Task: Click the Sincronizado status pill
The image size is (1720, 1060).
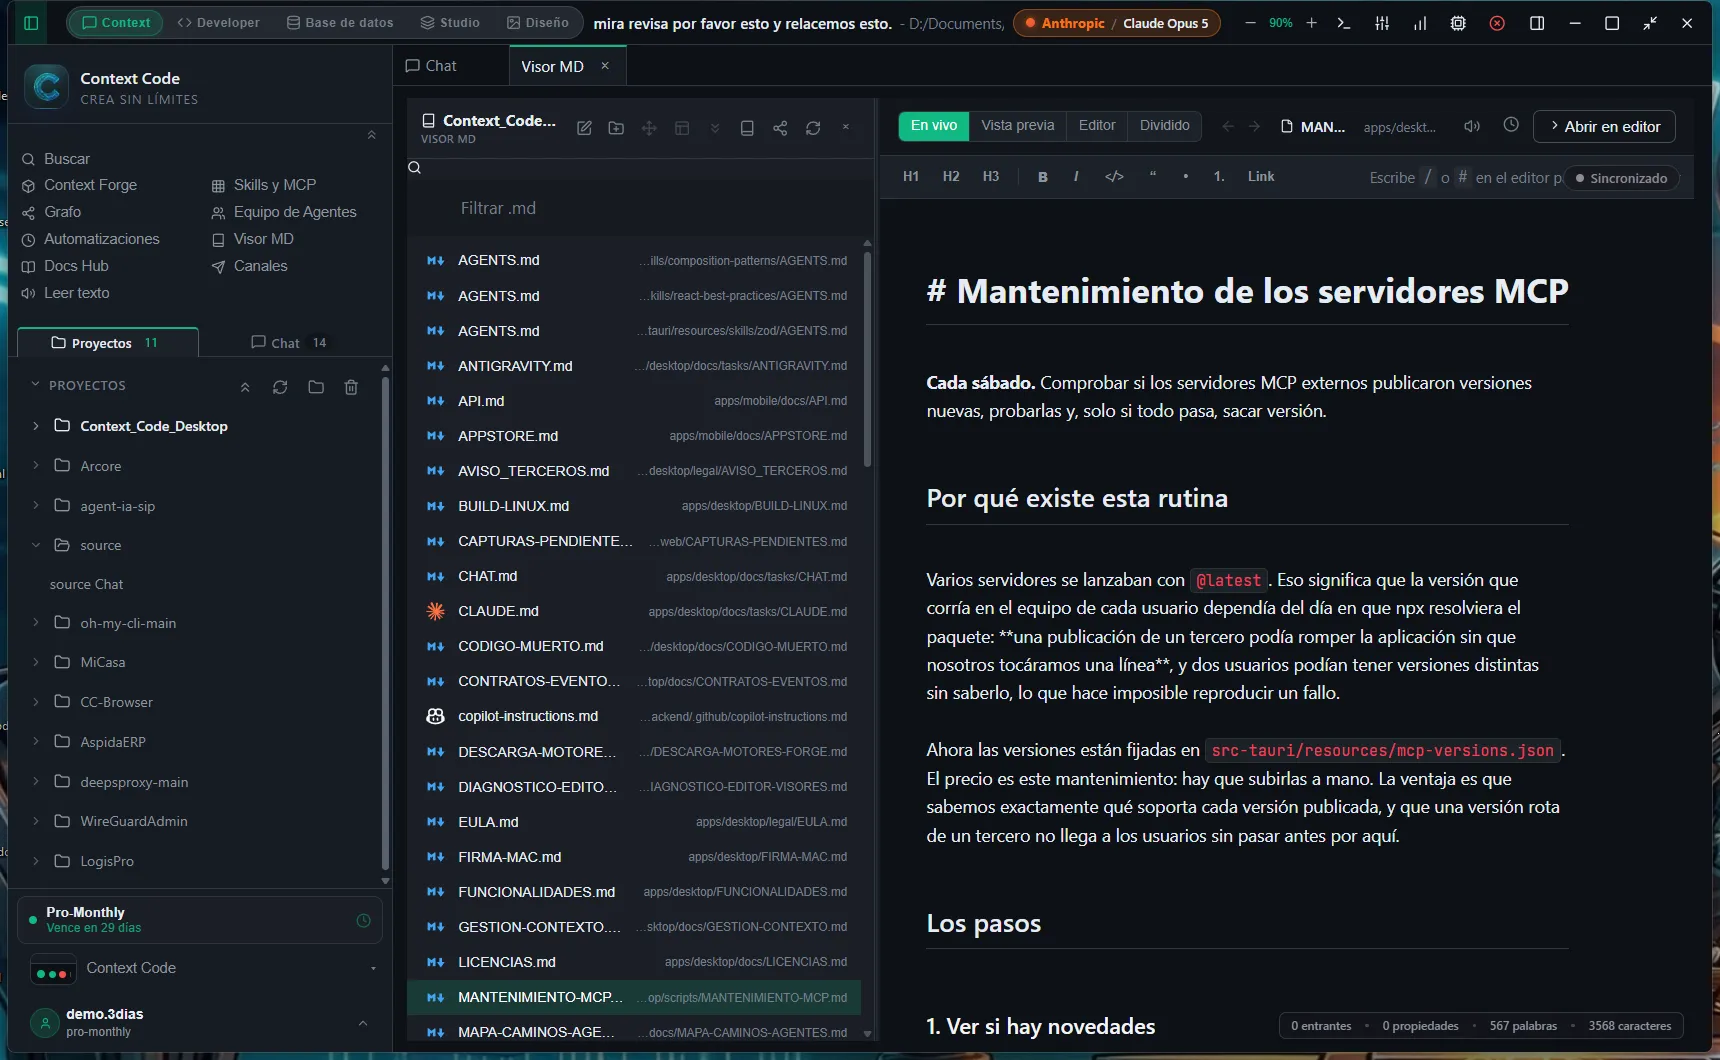Action: pyautogui.click(x=1621, y=178)
